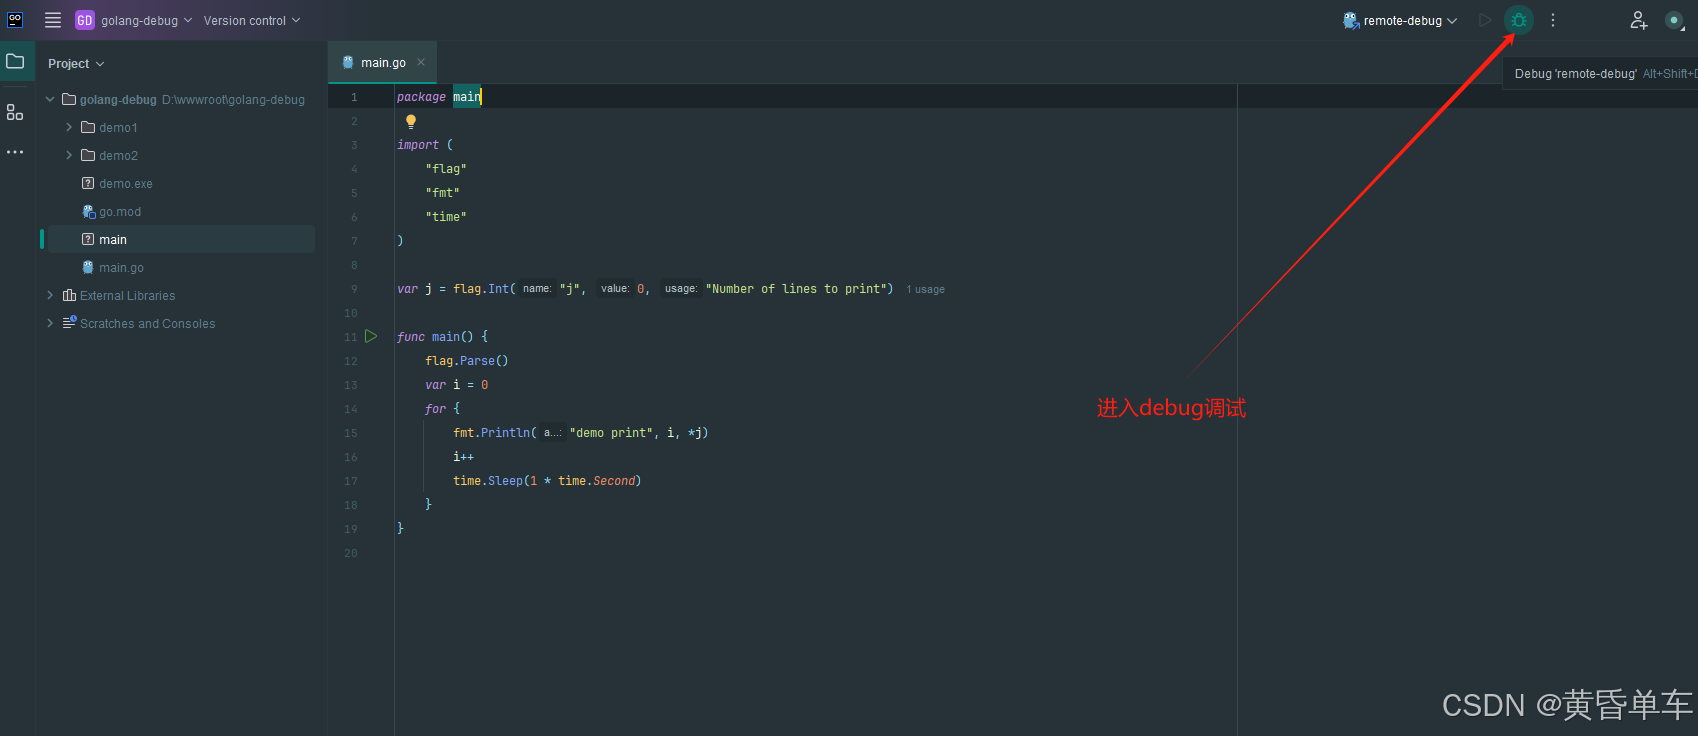Switch to the main.go editor tab
Viewport: 1698px width, 736px height.
coord(383,62)
